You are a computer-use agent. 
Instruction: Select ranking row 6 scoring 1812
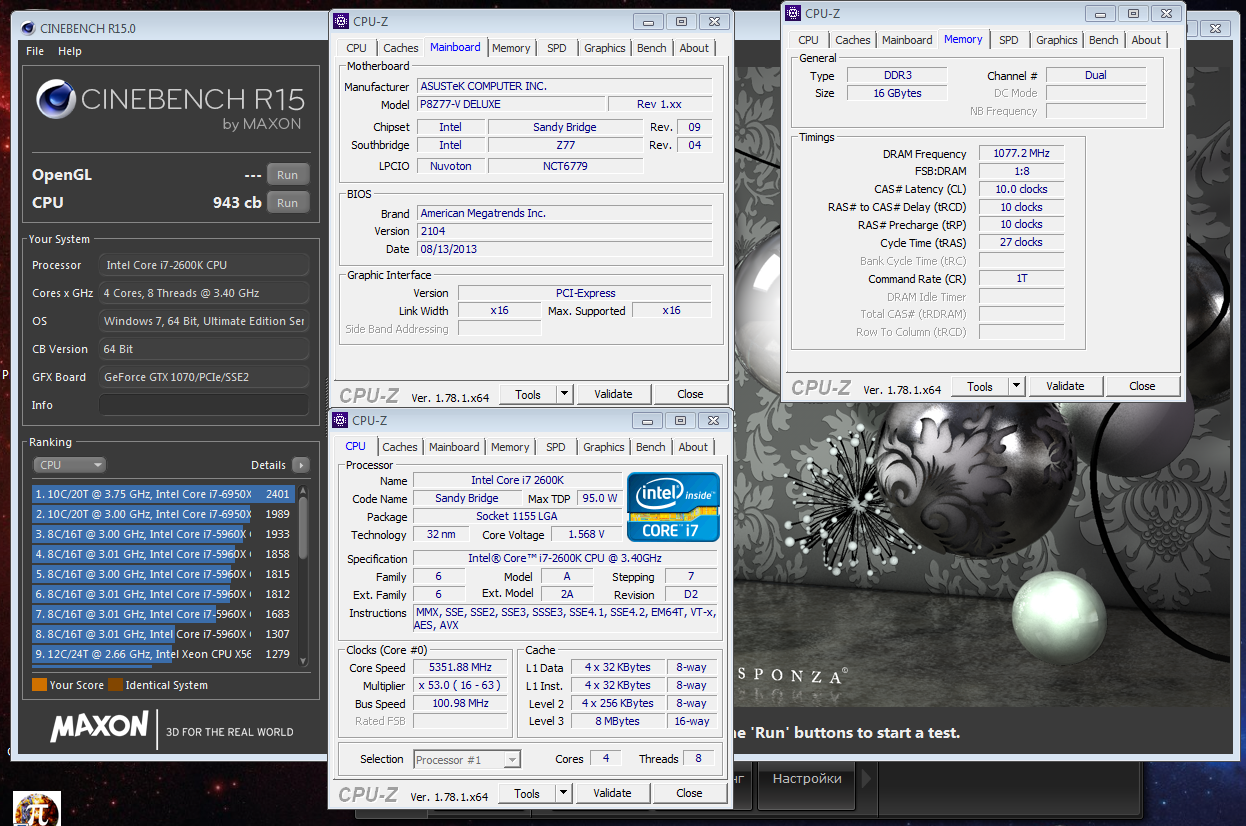[x=164, y=594]
